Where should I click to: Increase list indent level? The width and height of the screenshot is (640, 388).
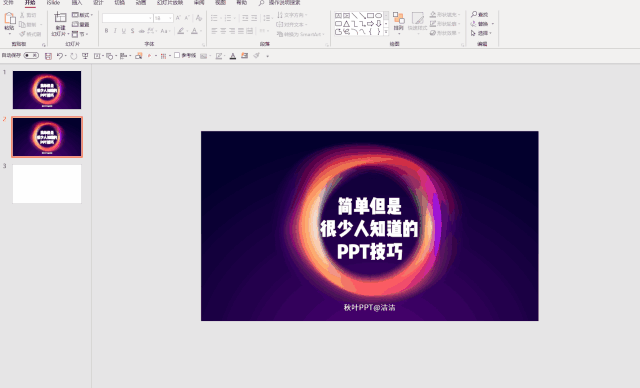[x=254, y=18]
